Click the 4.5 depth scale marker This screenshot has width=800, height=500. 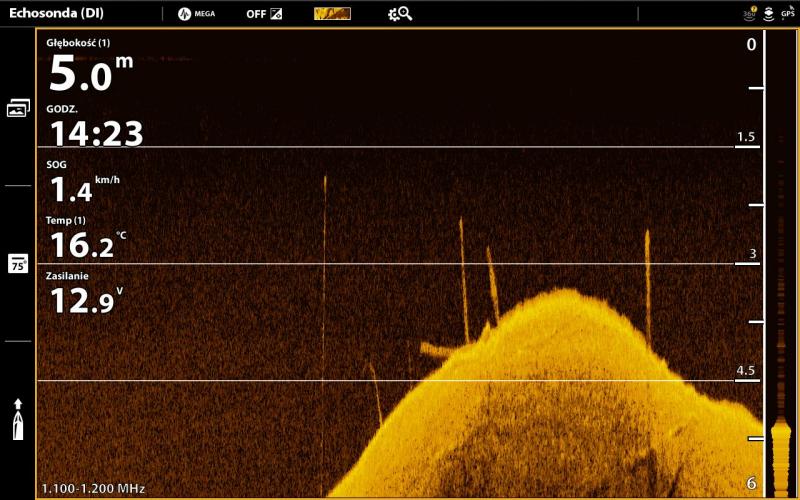[746, 371]
